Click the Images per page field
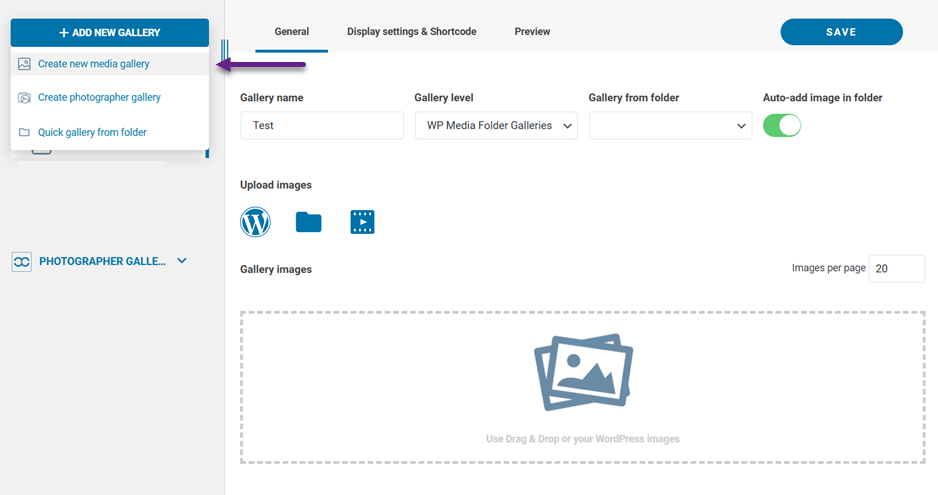 [896, 269]
